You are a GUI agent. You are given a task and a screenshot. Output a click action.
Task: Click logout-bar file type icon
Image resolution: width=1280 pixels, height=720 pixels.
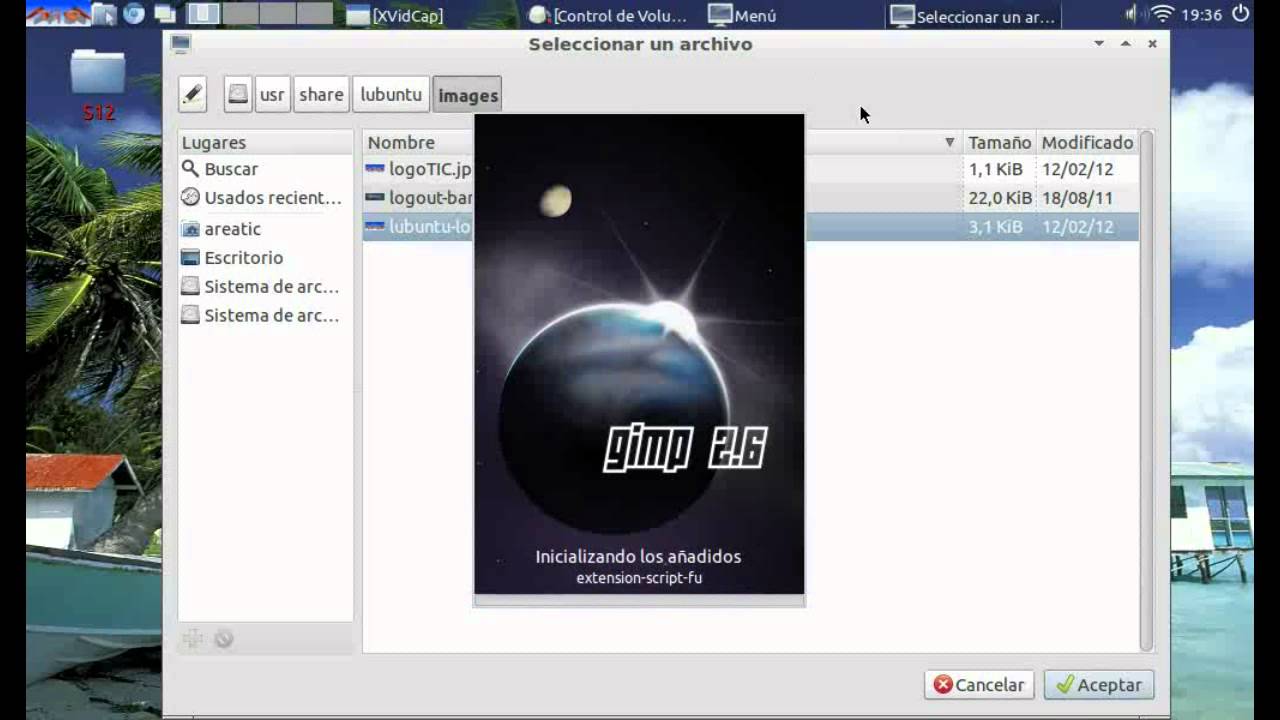click(x=375, y=198)
